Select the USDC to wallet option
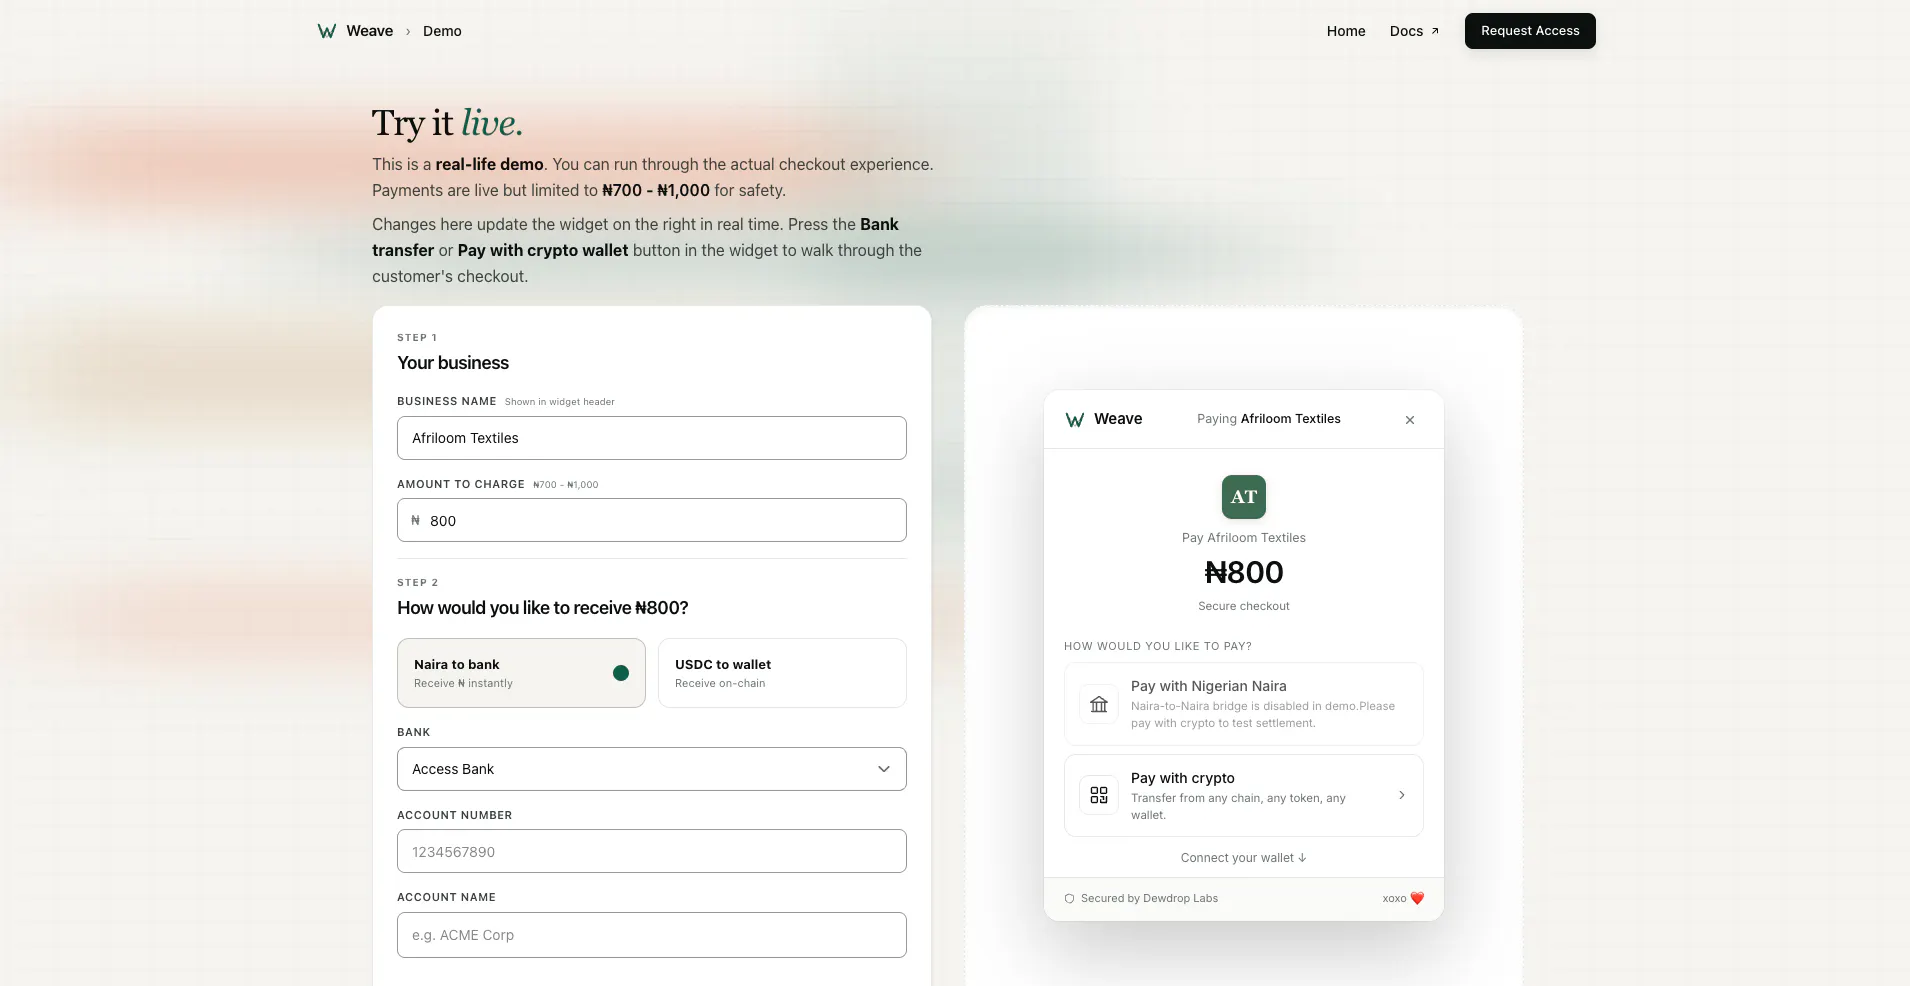The height and width of the screenshot is (986, 1910). pyautogui.click(x=782, y=673)
